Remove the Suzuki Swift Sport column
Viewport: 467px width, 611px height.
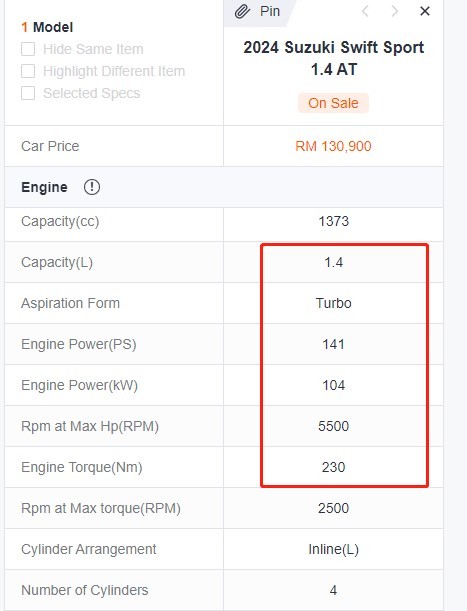(x=425, y=11)
